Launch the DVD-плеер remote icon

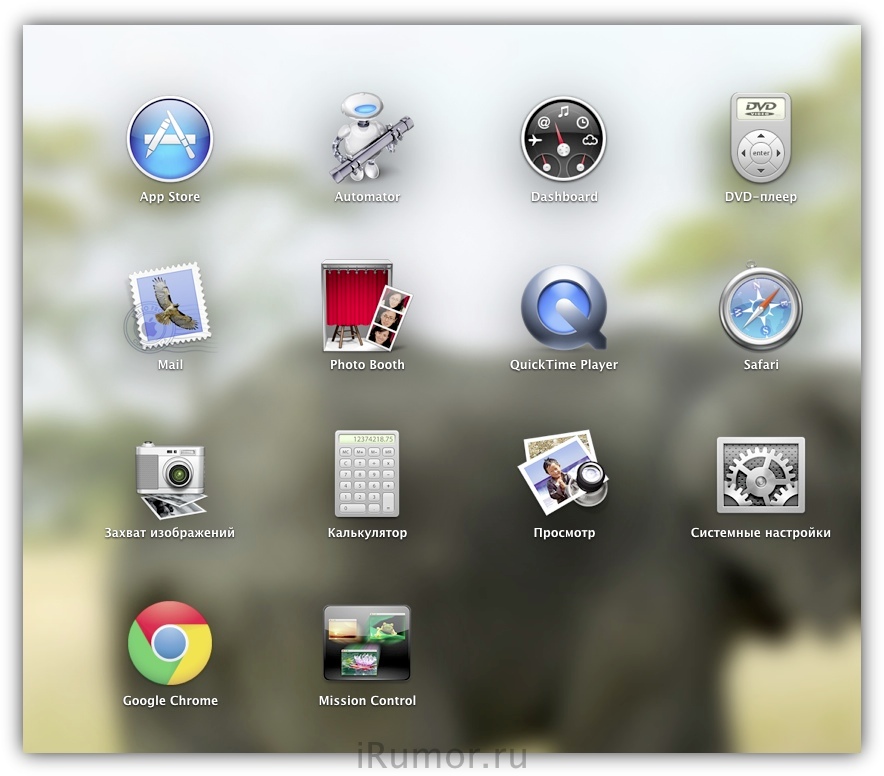pos(761,138)
